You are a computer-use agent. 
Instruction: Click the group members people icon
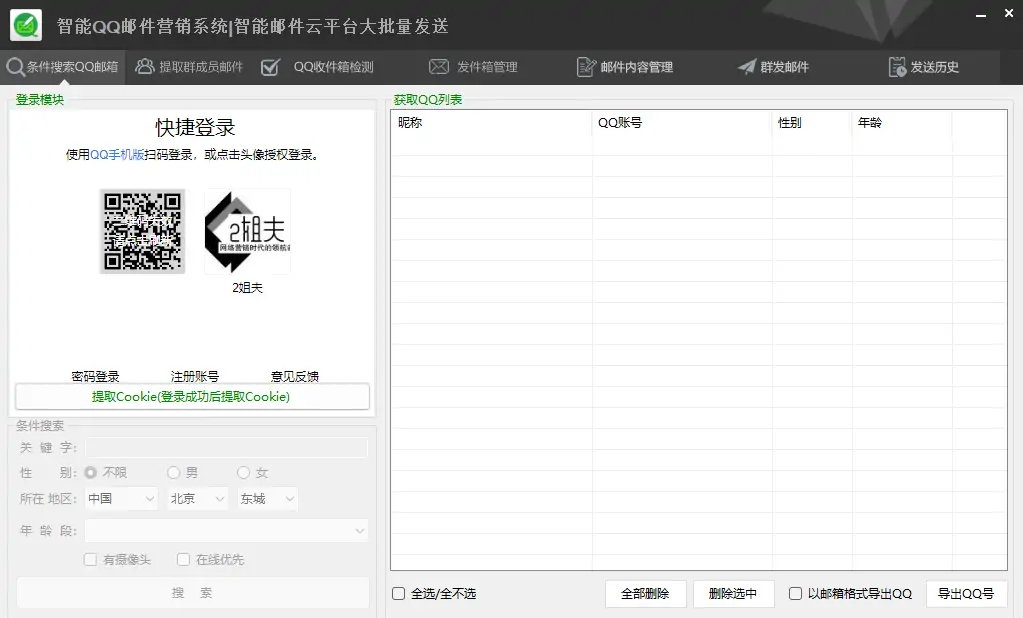pos(144,66)
